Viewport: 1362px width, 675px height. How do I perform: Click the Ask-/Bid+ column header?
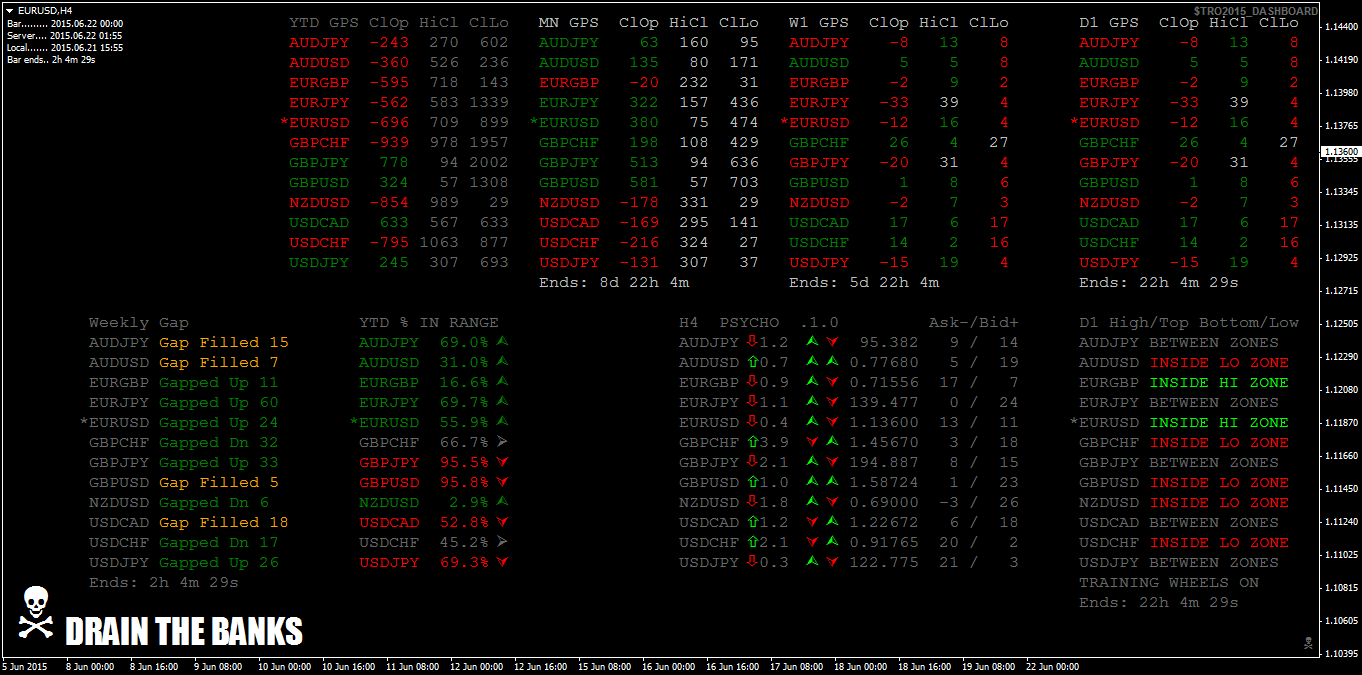974,322
